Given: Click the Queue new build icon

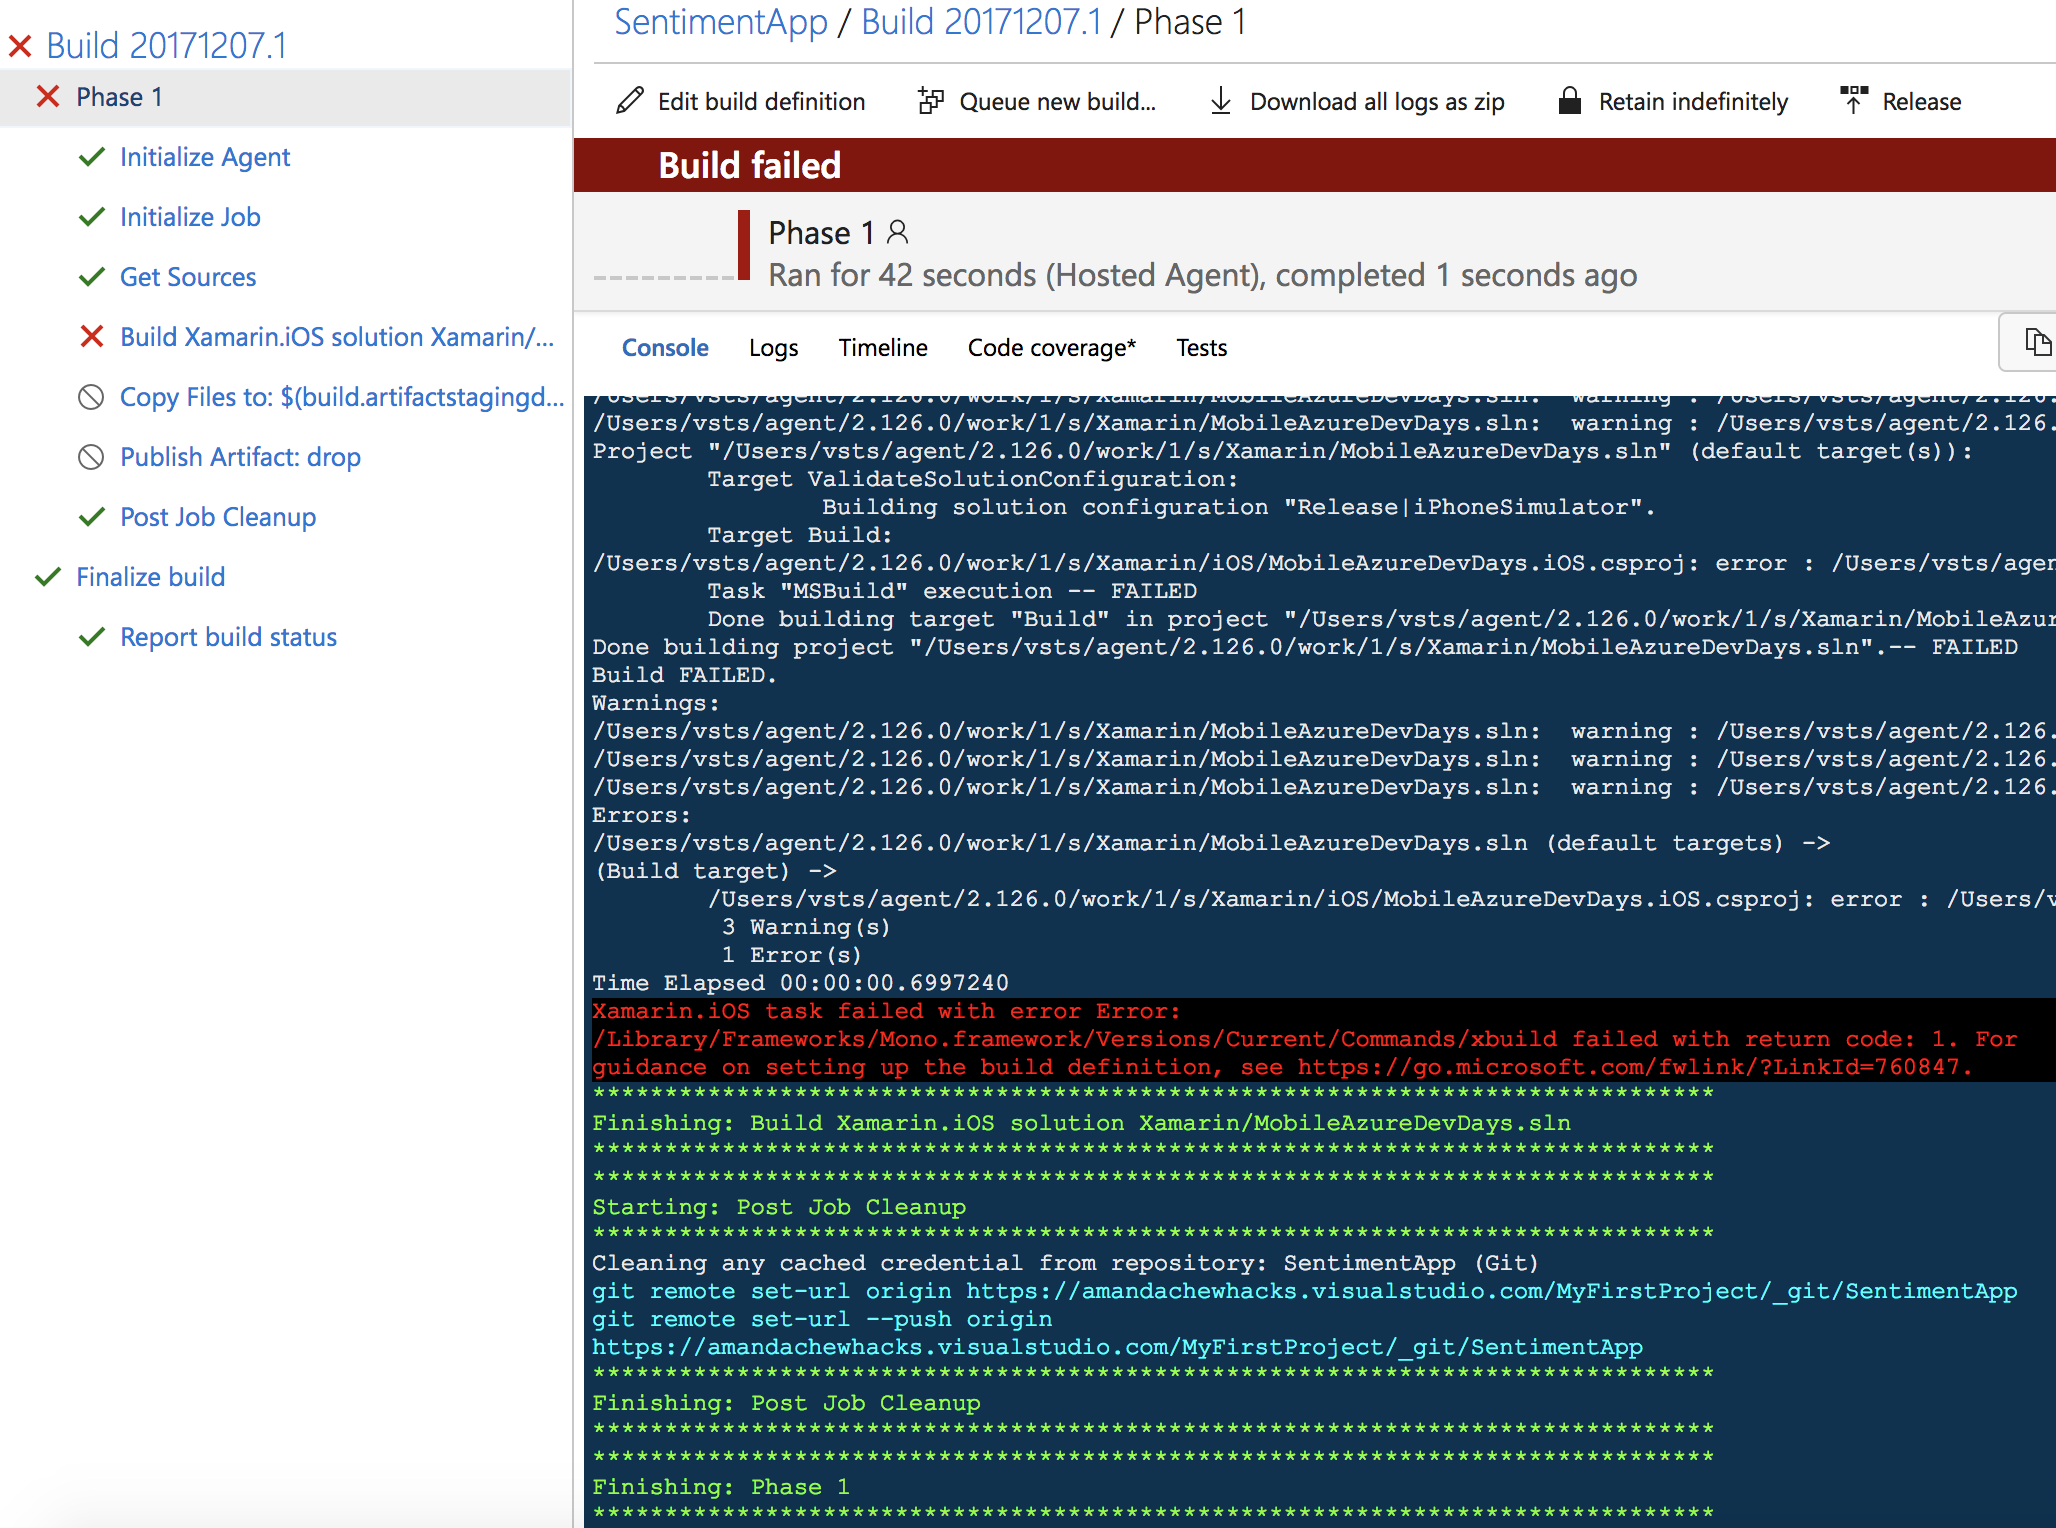Looking at the screenshot, I should [931, 101].
